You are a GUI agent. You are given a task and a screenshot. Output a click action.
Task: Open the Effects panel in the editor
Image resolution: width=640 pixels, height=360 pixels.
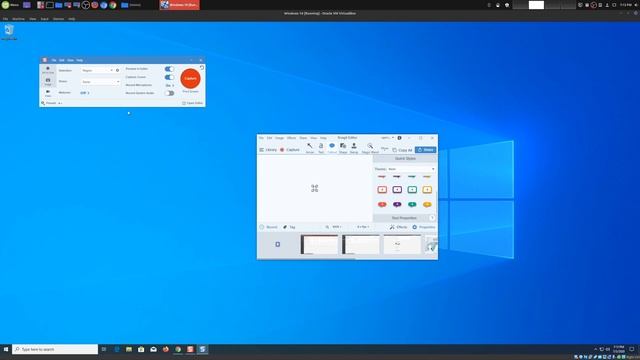click(x=398, y=227)
